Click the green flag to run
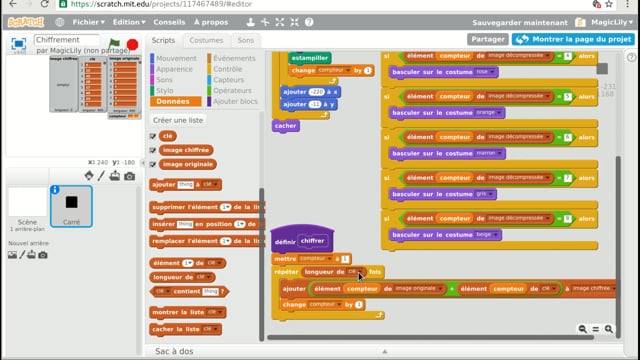Screen dimensions: 640x360 (x=114, y=44)
